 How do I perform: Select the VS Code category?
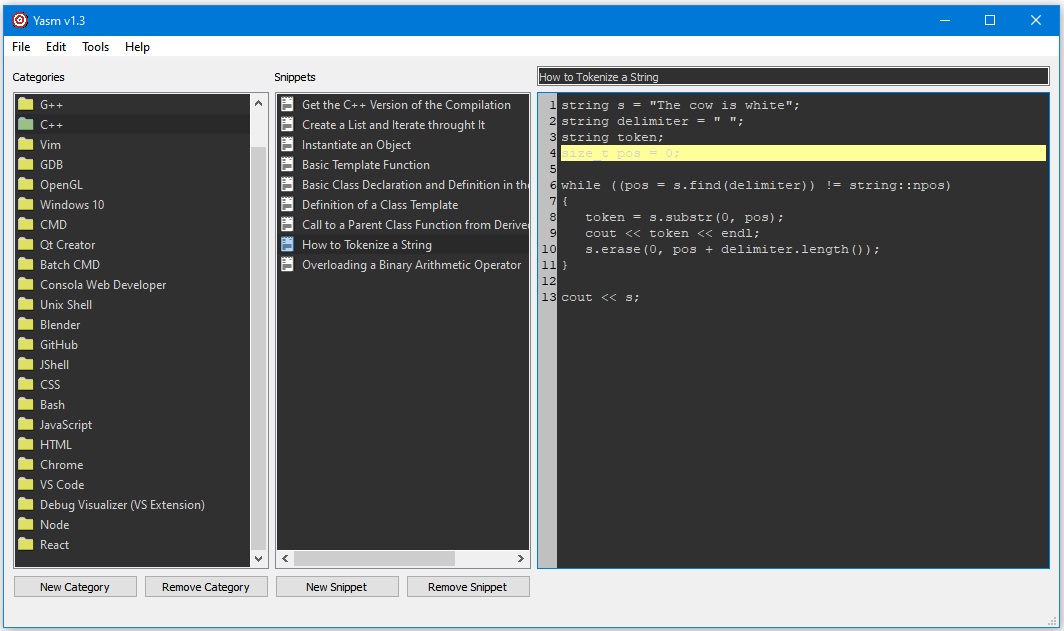(x=133, y=484)
